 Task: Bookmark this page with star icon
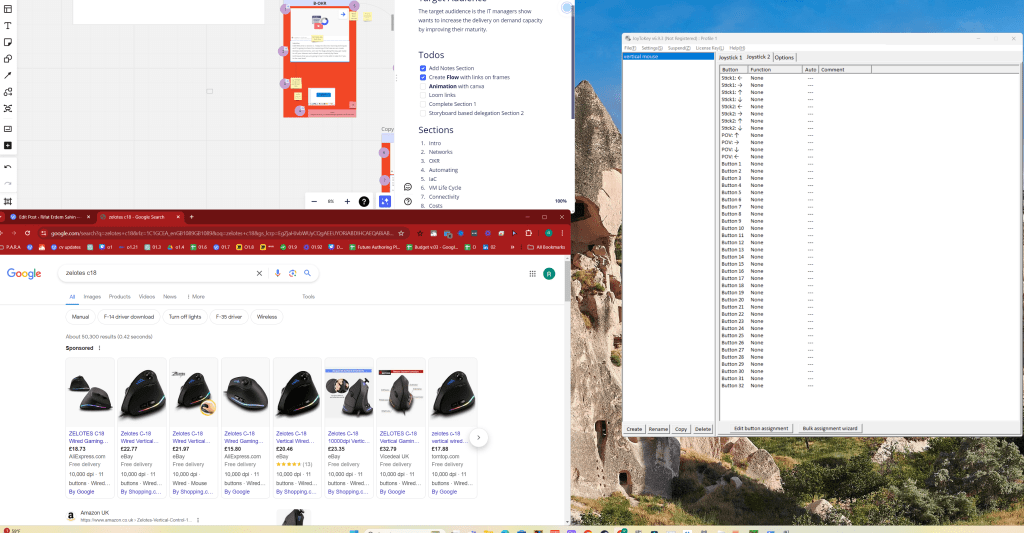pos(401,233)
